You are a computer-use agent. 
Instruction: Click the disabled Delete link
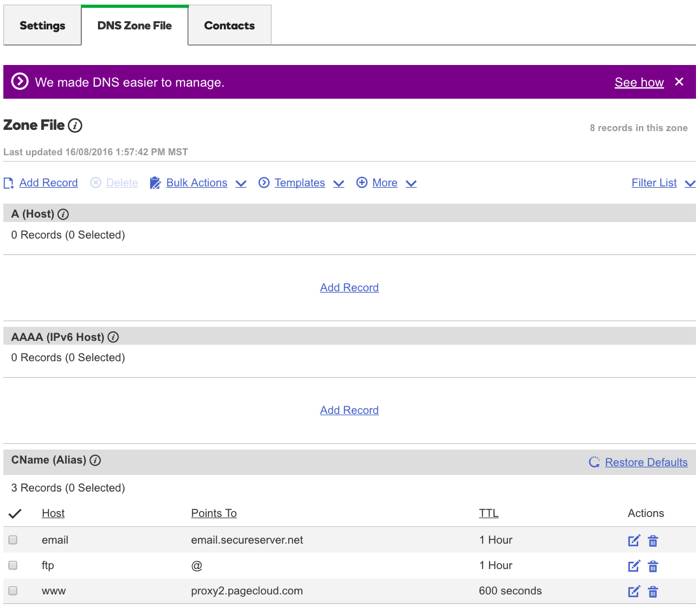(122, 183)
